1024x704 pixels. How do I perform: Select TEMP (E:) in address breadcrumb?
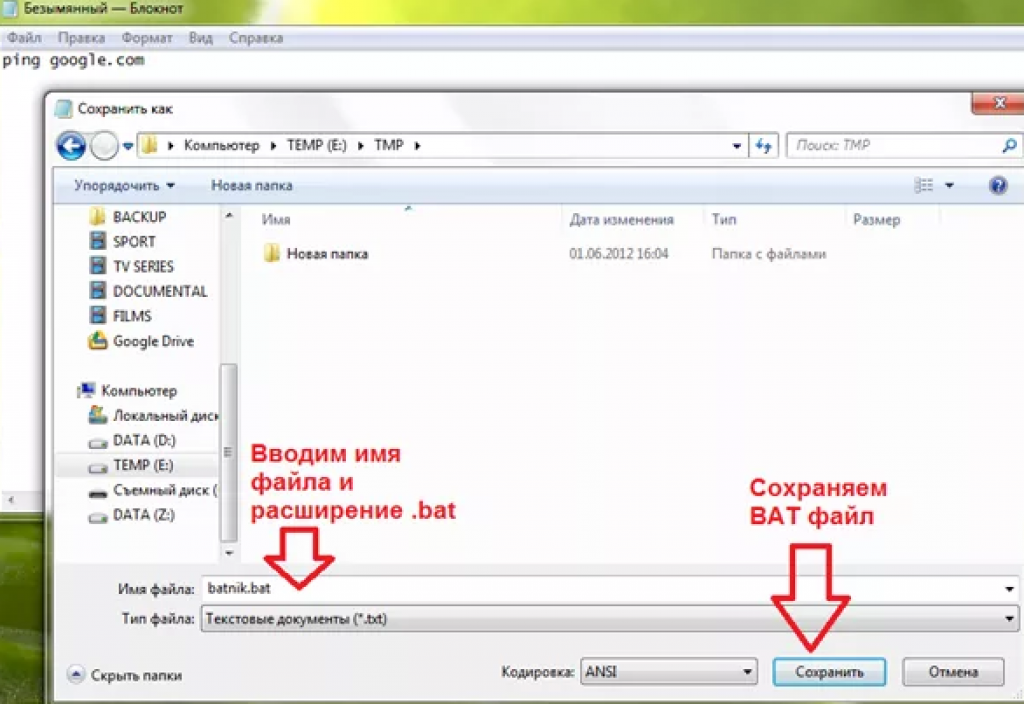click(x=317, y=145)
